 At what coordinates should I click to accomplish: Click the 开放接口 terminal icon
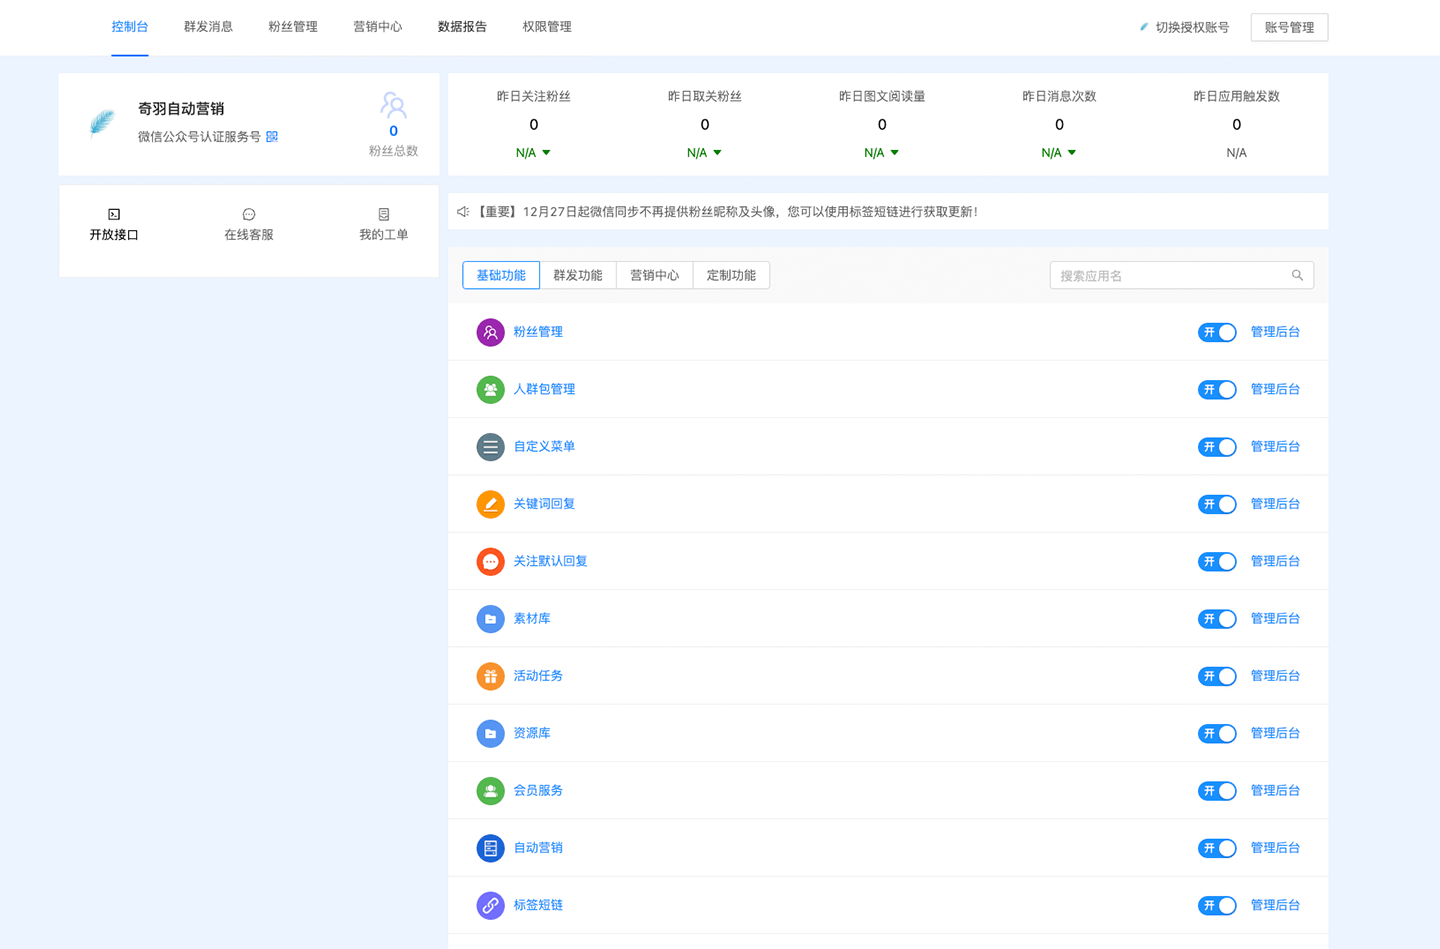tap(114, 214)
